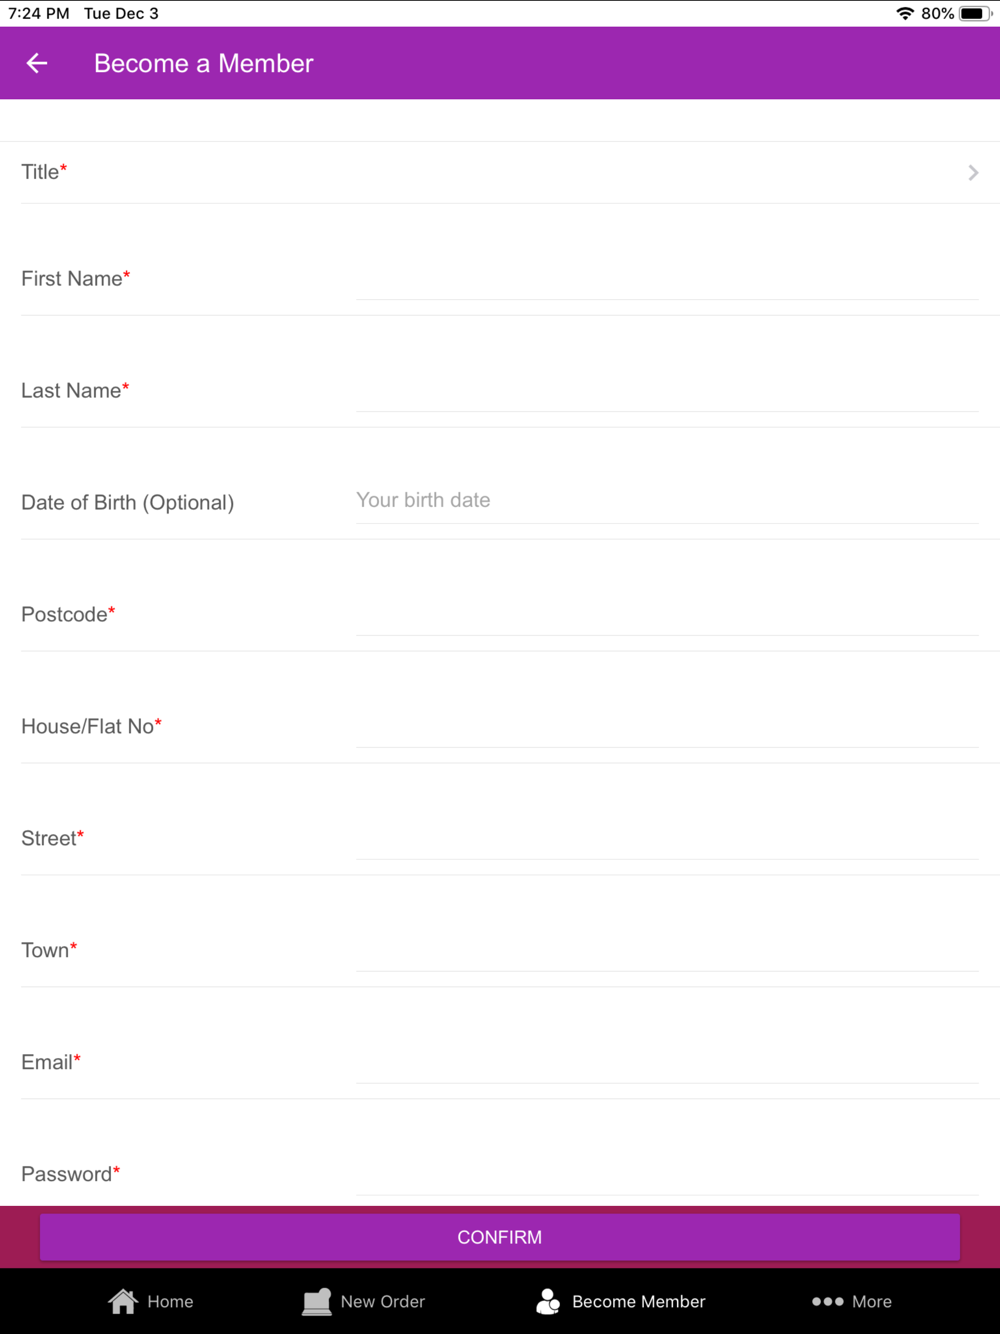
Task: Focus the First Name field
Action: click(666, 278)
